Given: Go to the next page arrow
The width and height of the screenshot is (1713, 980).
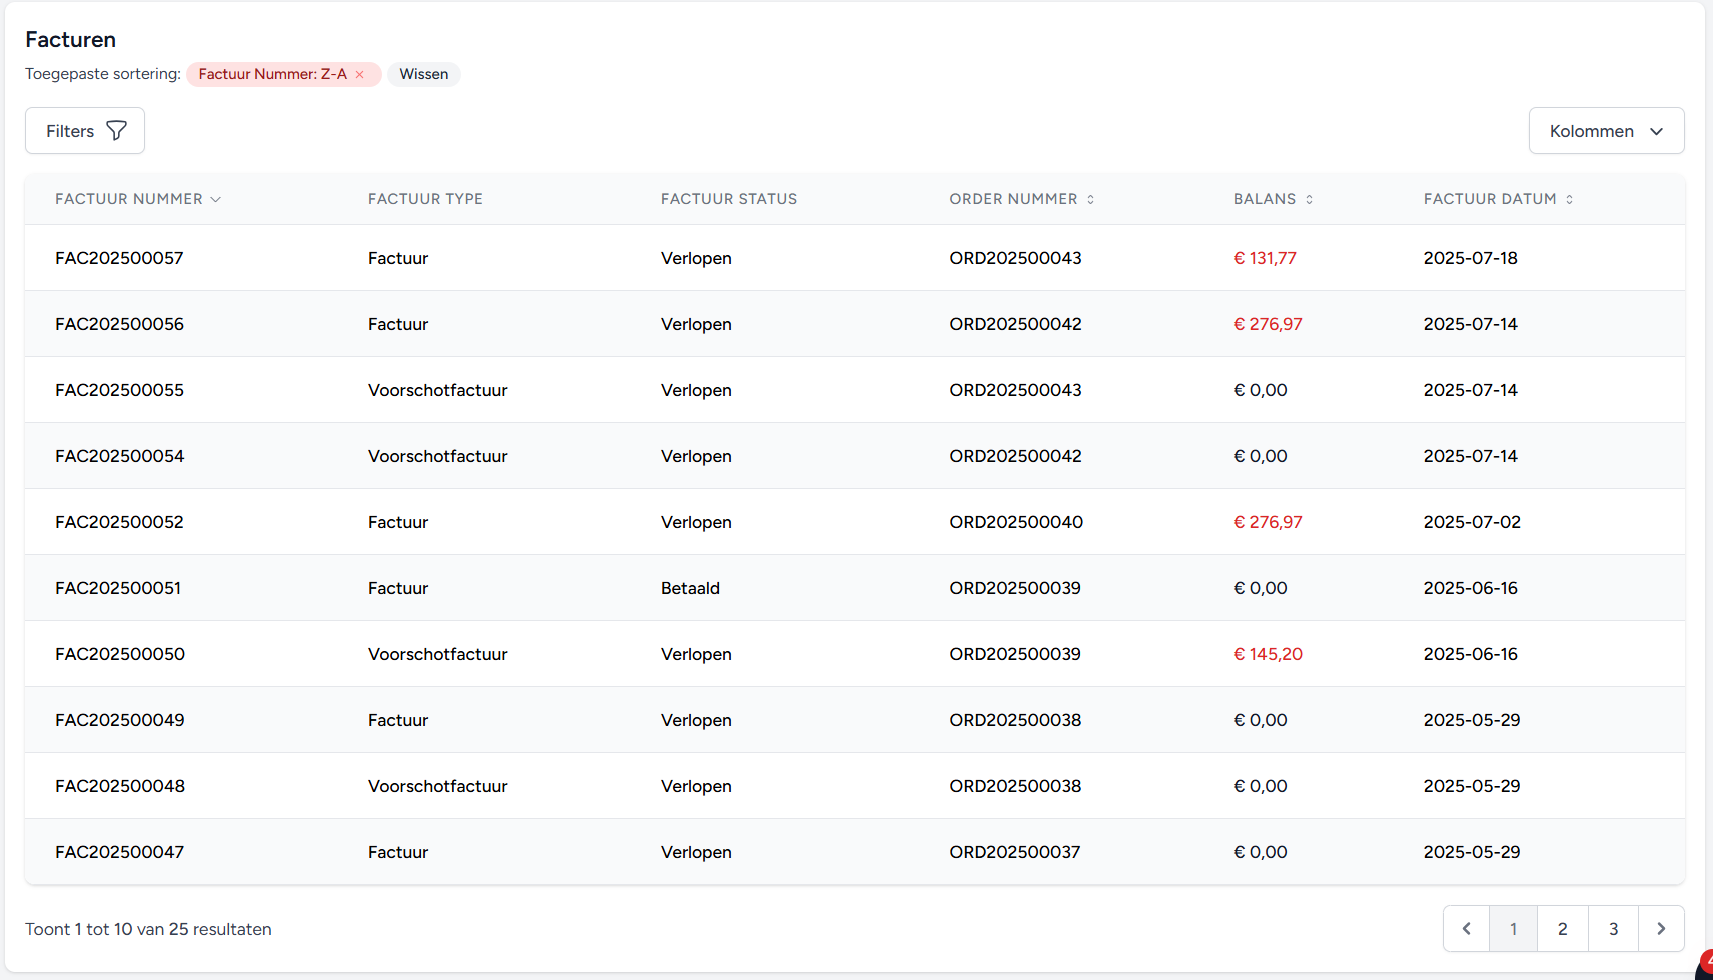Looking at the screenshot, I should pyautogui.click(x=1660, y=929).
